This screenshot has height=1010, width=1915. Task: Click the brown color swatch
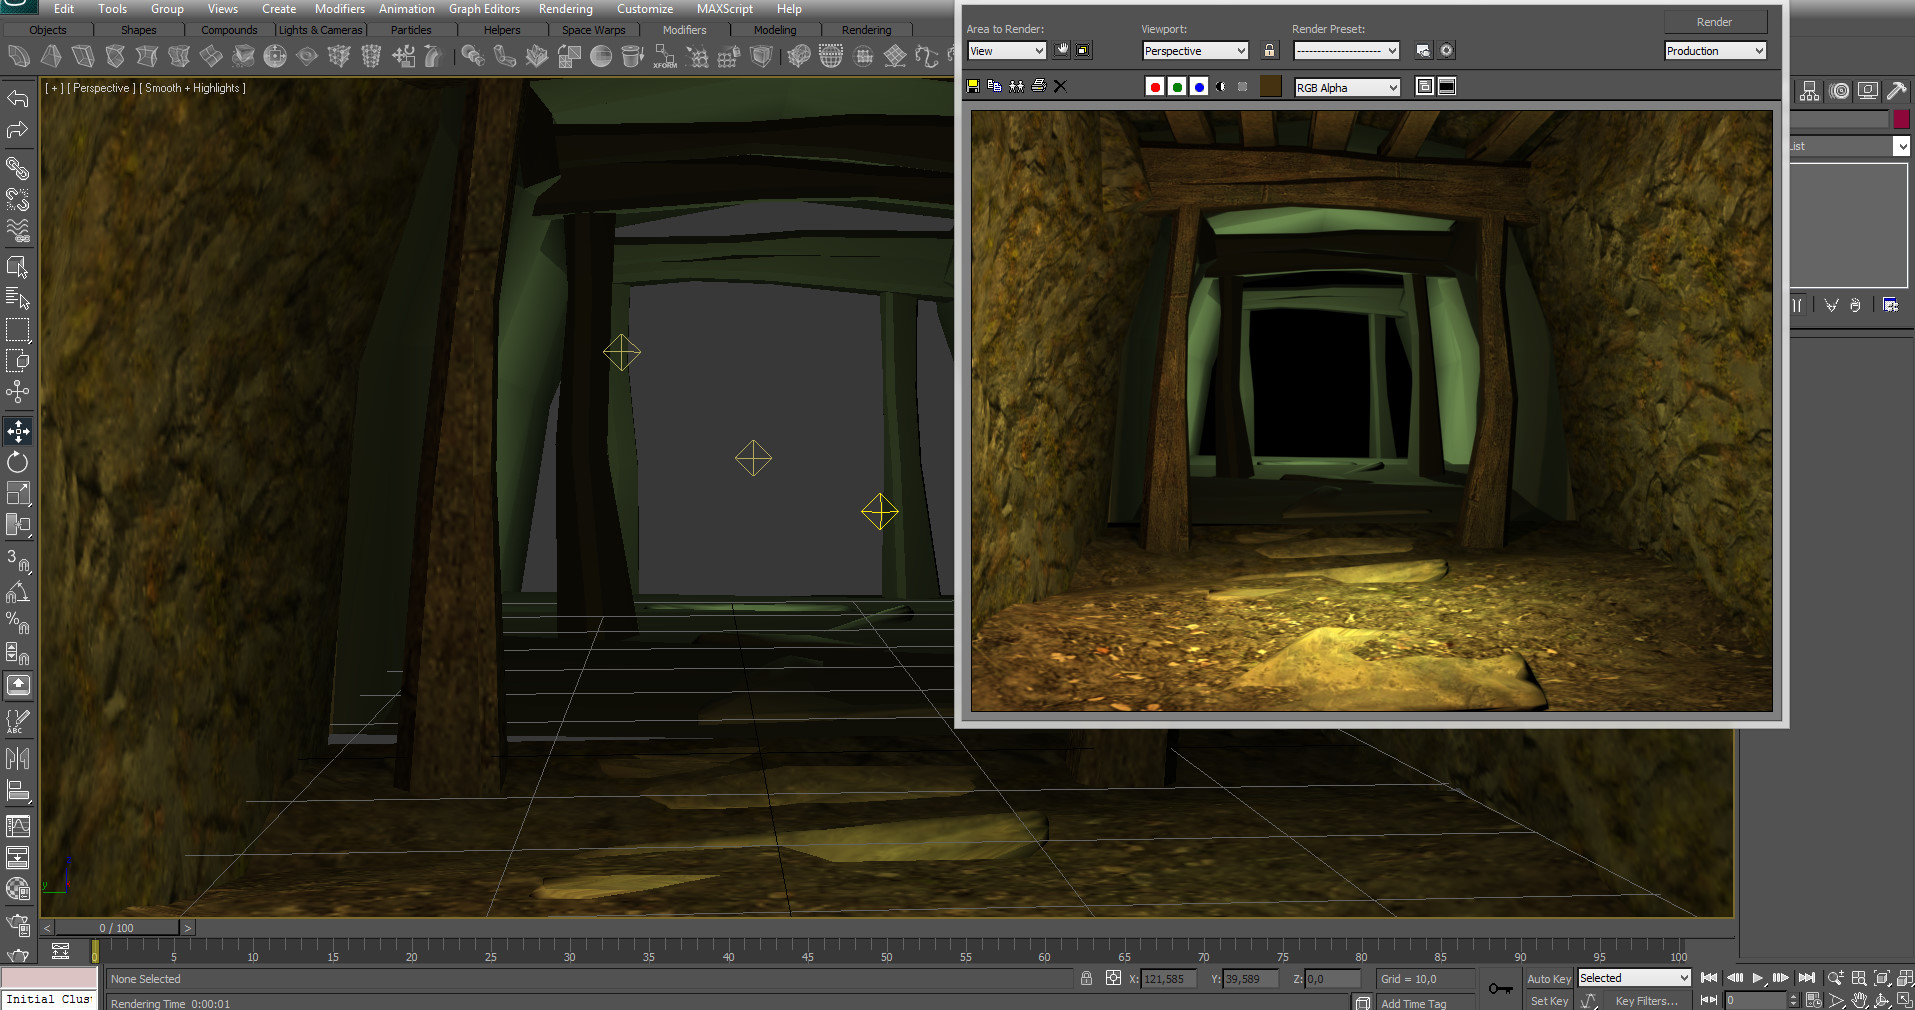click(x=1270, y=87)
